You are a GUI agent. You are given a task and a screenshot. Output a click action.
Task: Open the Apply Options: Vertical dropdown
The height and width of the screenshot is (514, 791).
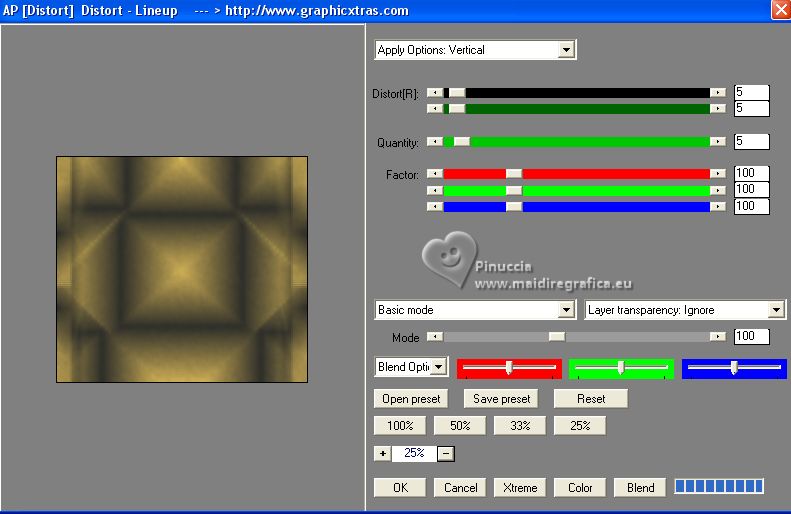pyautogui.click(x=475, y=50)
